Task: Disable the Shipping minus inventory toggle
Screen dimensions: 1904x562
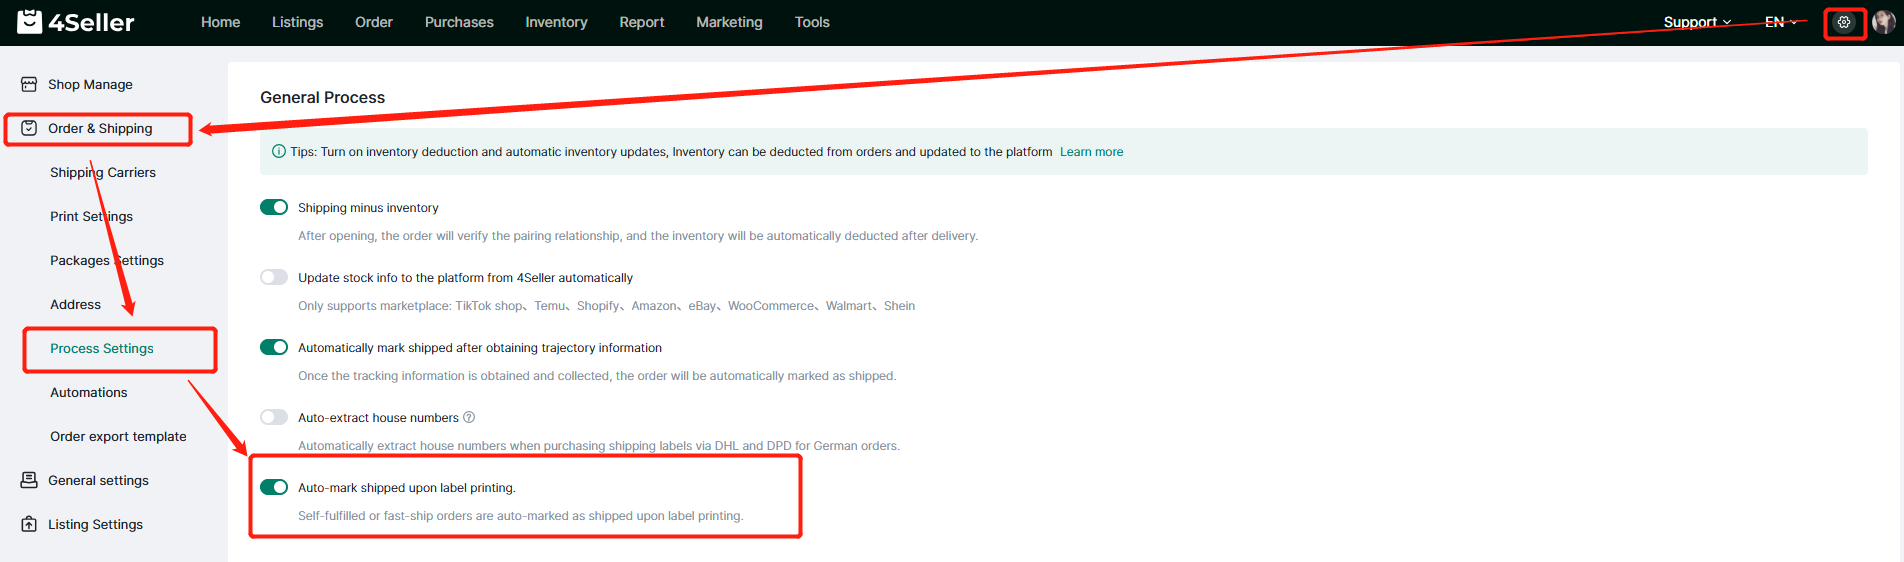Action: [x=274, y=208]
